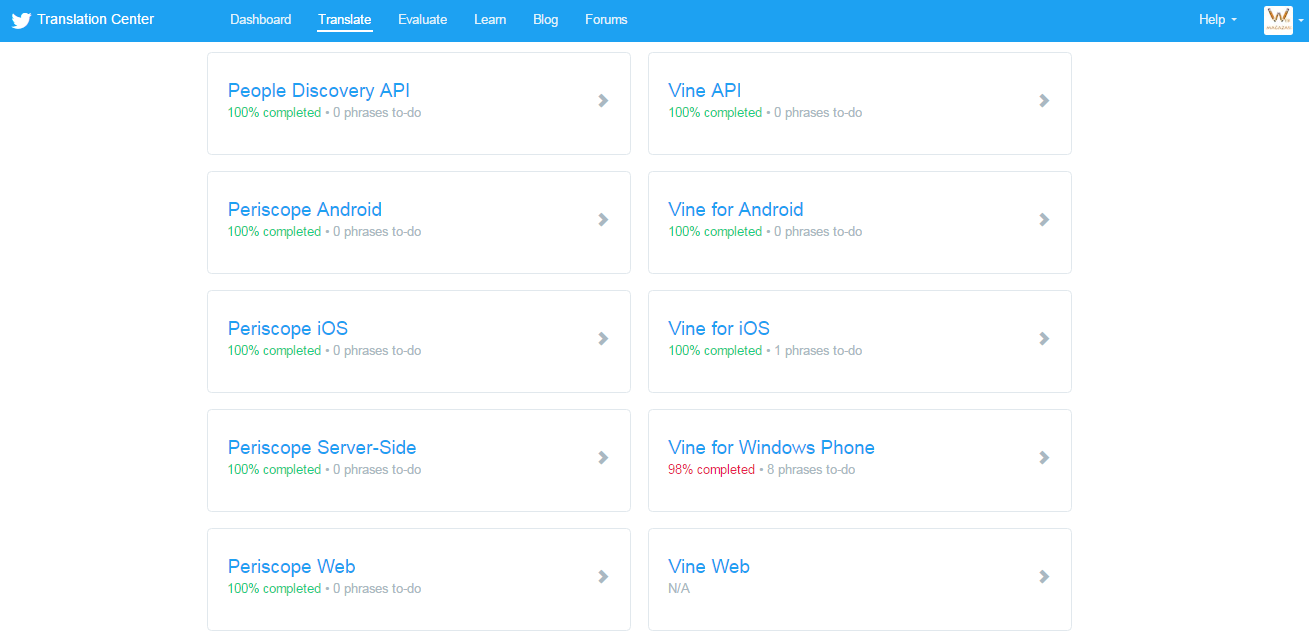The image size is (1309, 635).
Task: Click the caret next to profile avatar
Action: click(x=1301, y=21)
